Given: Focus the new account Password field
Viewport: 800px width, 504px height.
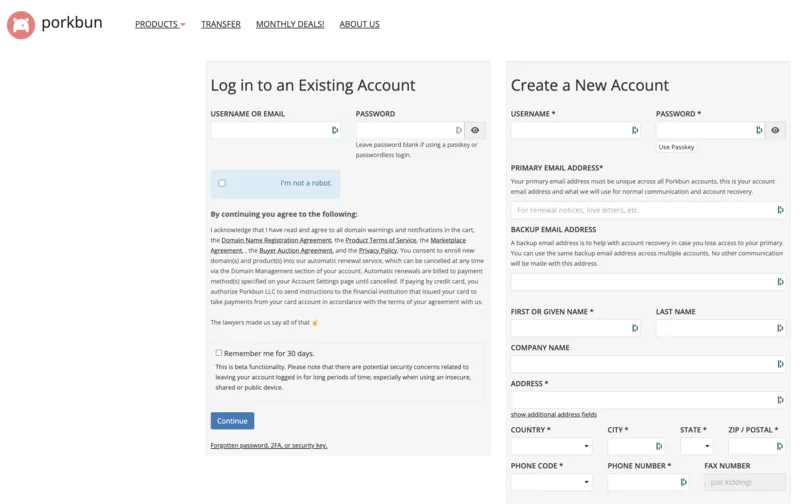Looking at the screenshot, I should coord(710,130).
